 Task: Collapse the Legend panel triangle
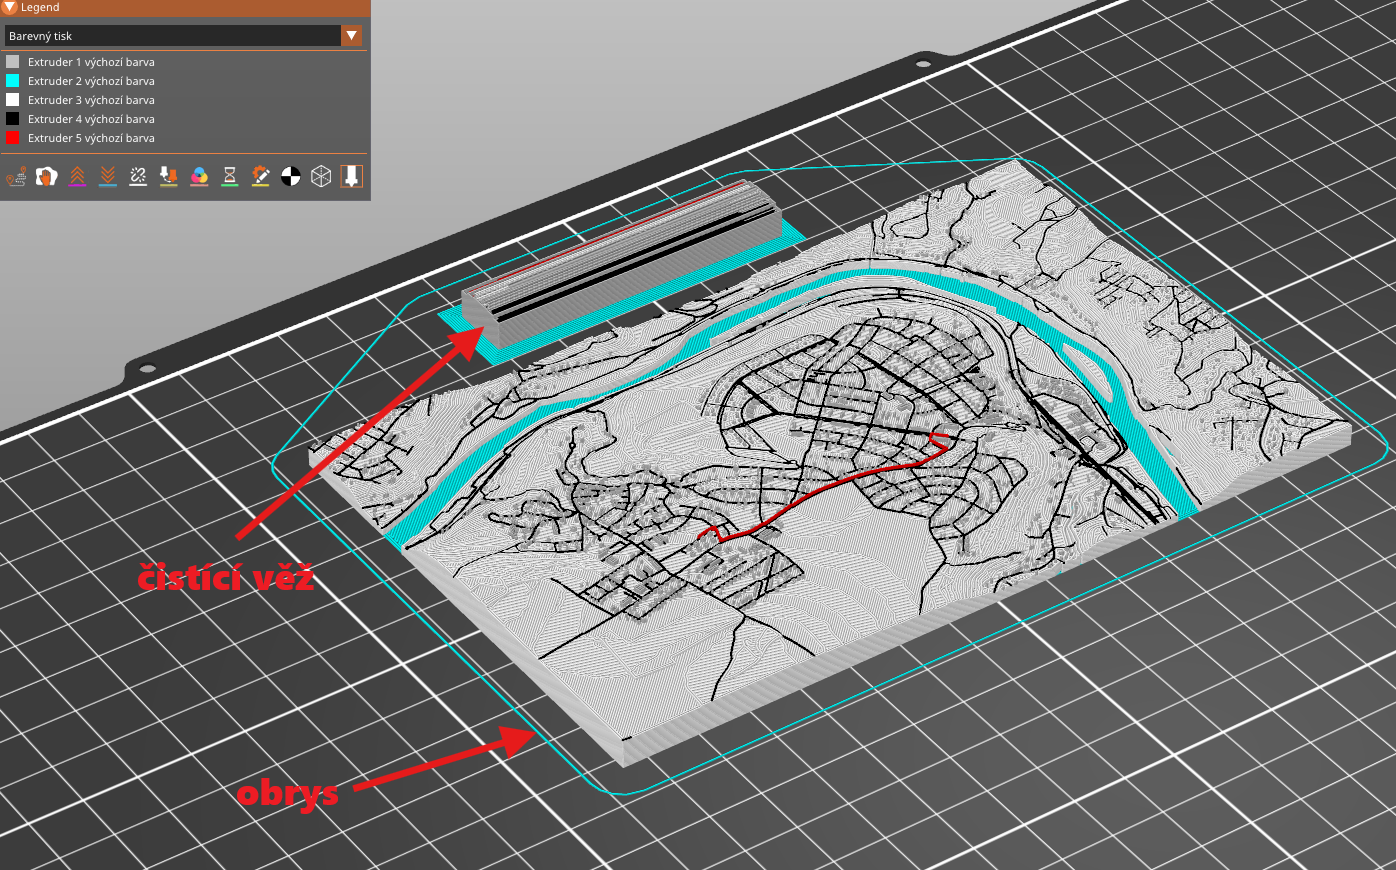pyautogui.click(x=10, y=7)
